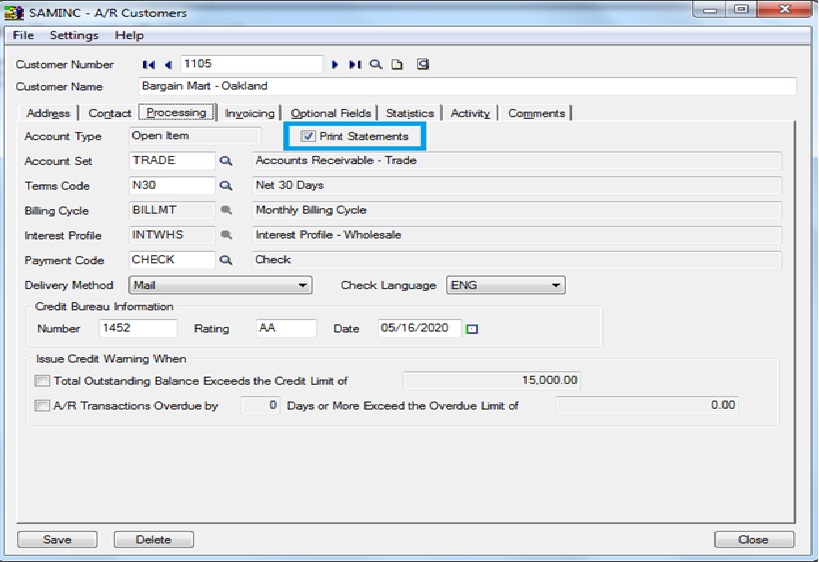Click the 'Check' payment description text

(273, 260)
